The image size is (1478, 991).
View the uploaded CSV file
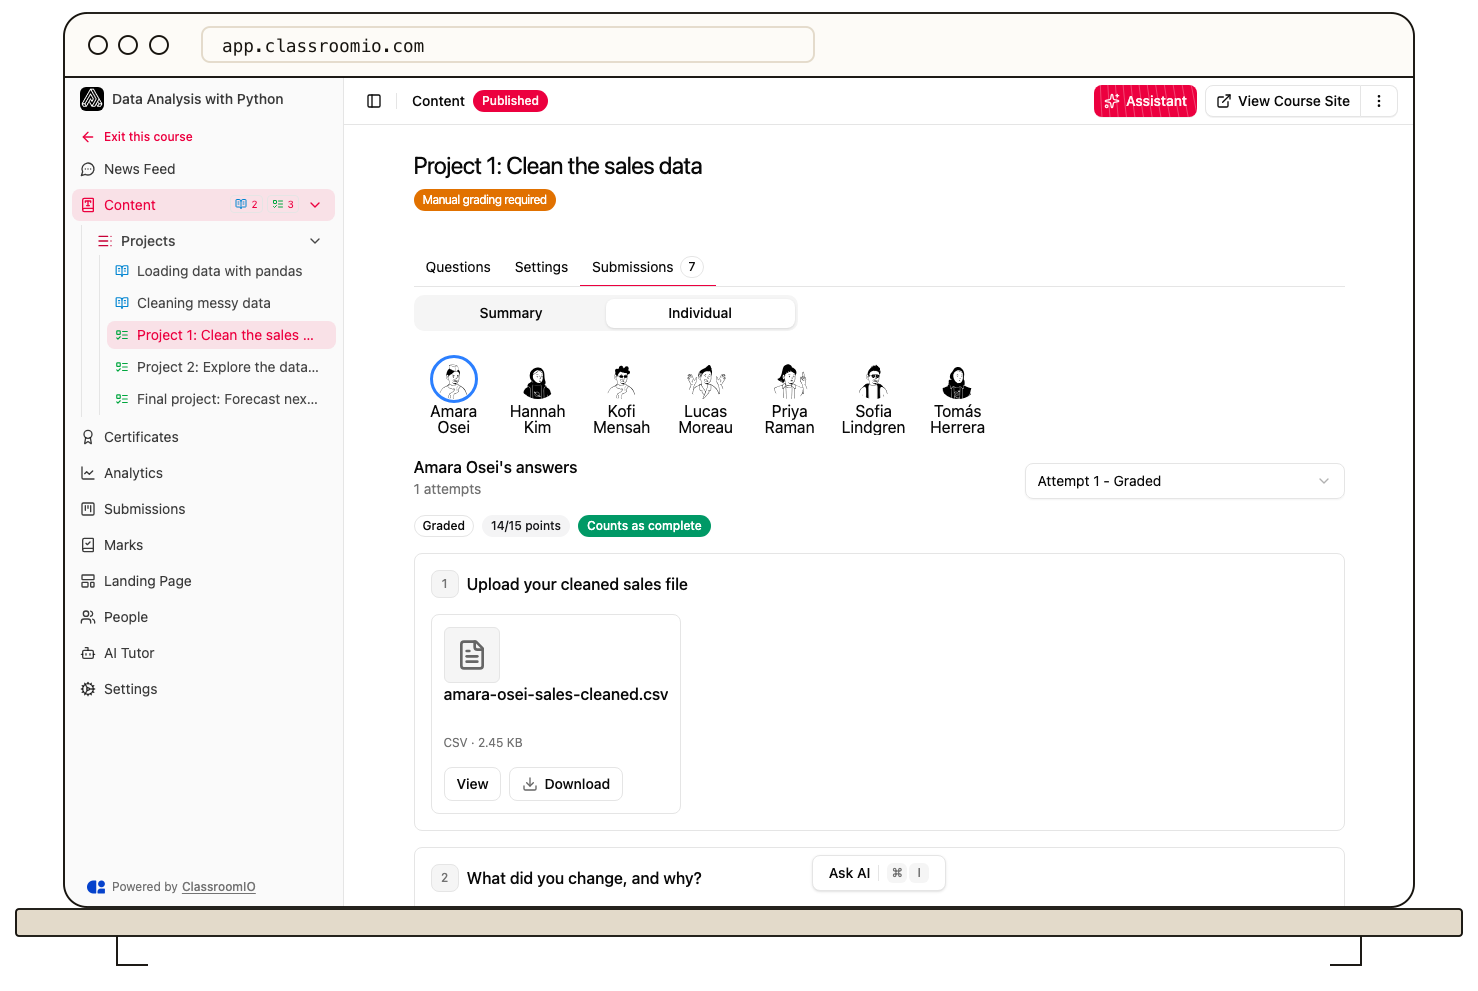pyautogui.click(x=472, y=784)
